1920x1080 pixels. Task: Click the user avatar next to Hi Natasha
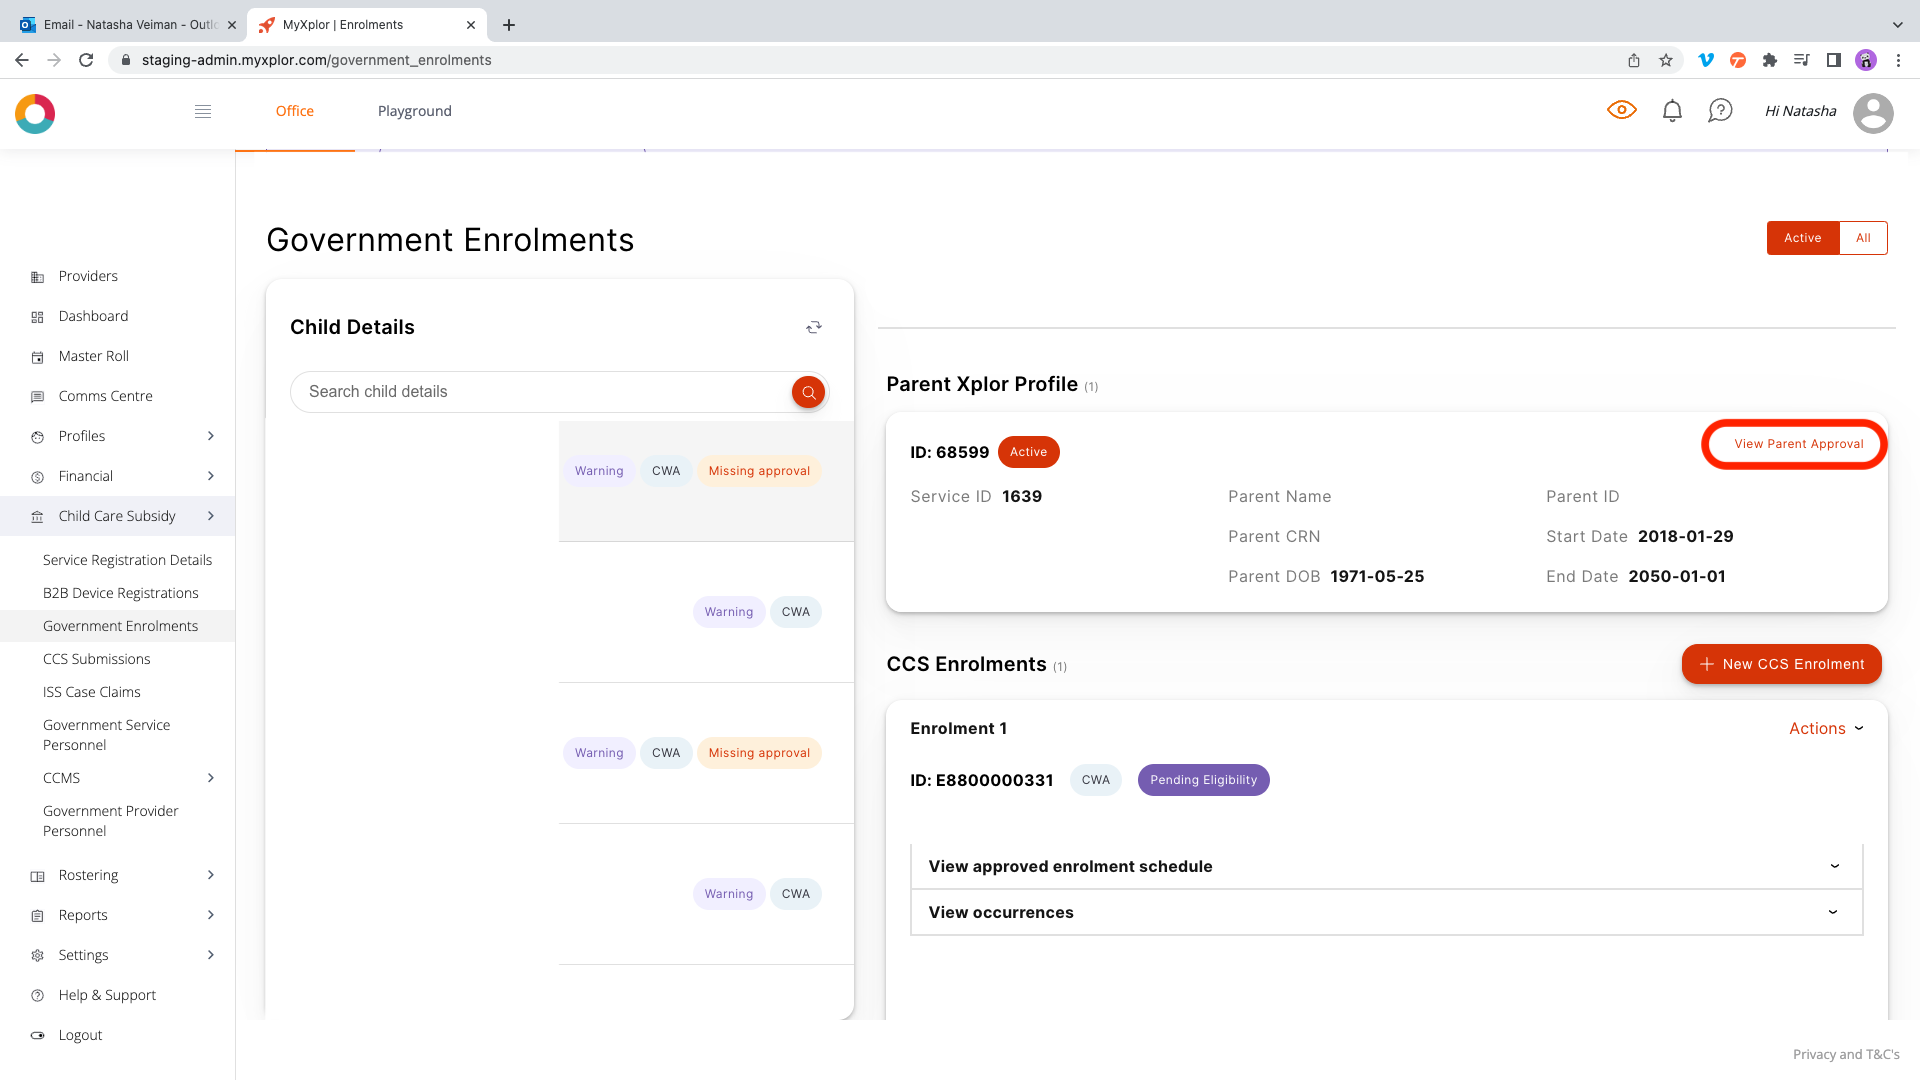(x=1874, y=113)
